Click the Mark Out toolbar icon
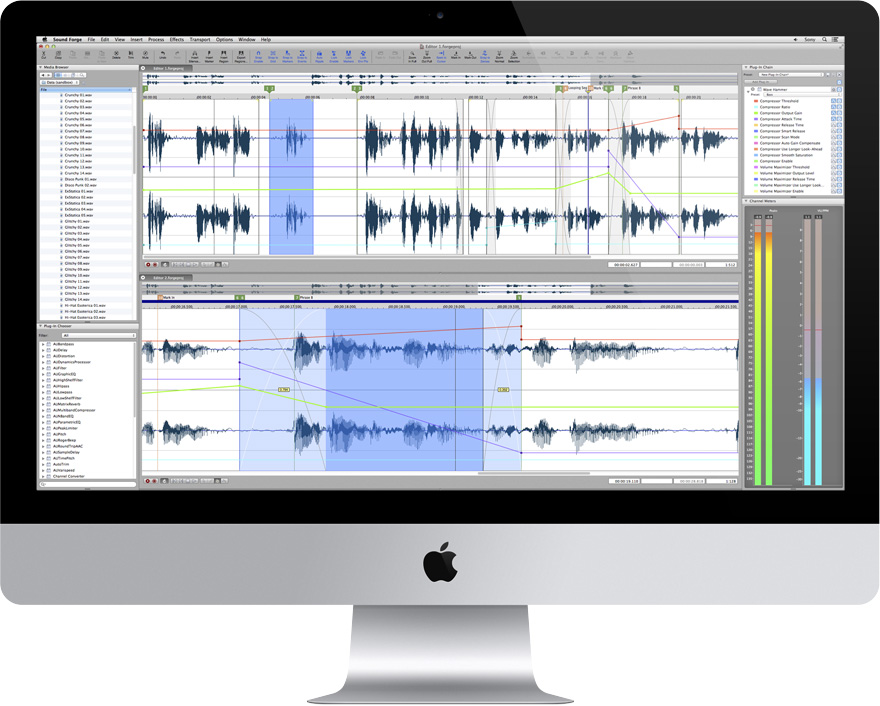Viewport: 880px width, 706px height. pyautogui.click(x=470, y=55)
